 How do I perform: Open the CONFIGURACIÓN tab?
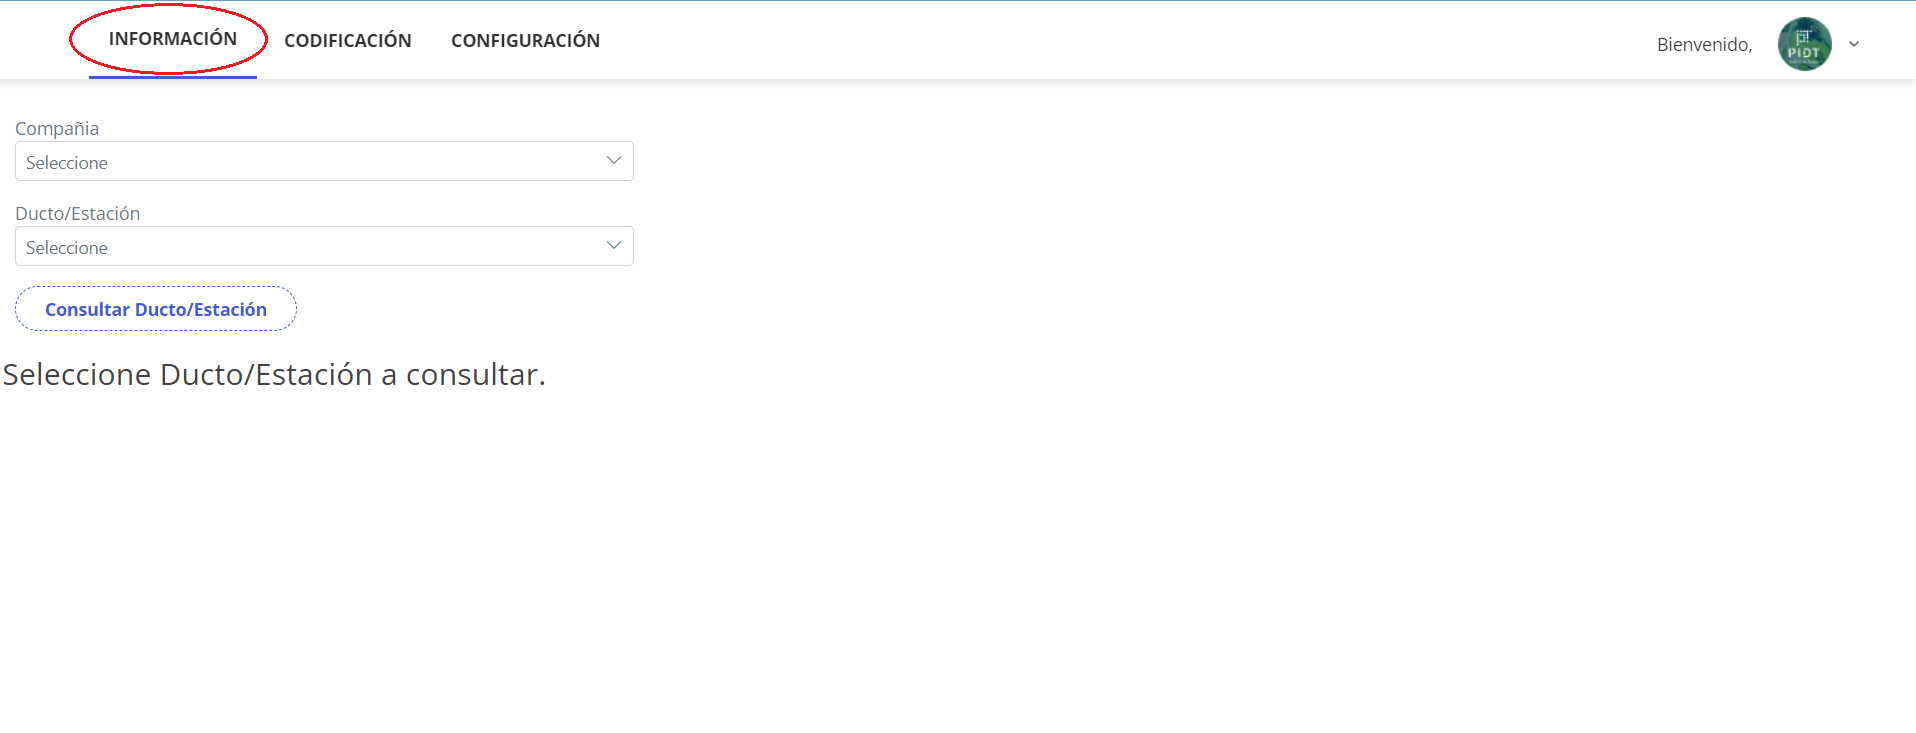525,41
